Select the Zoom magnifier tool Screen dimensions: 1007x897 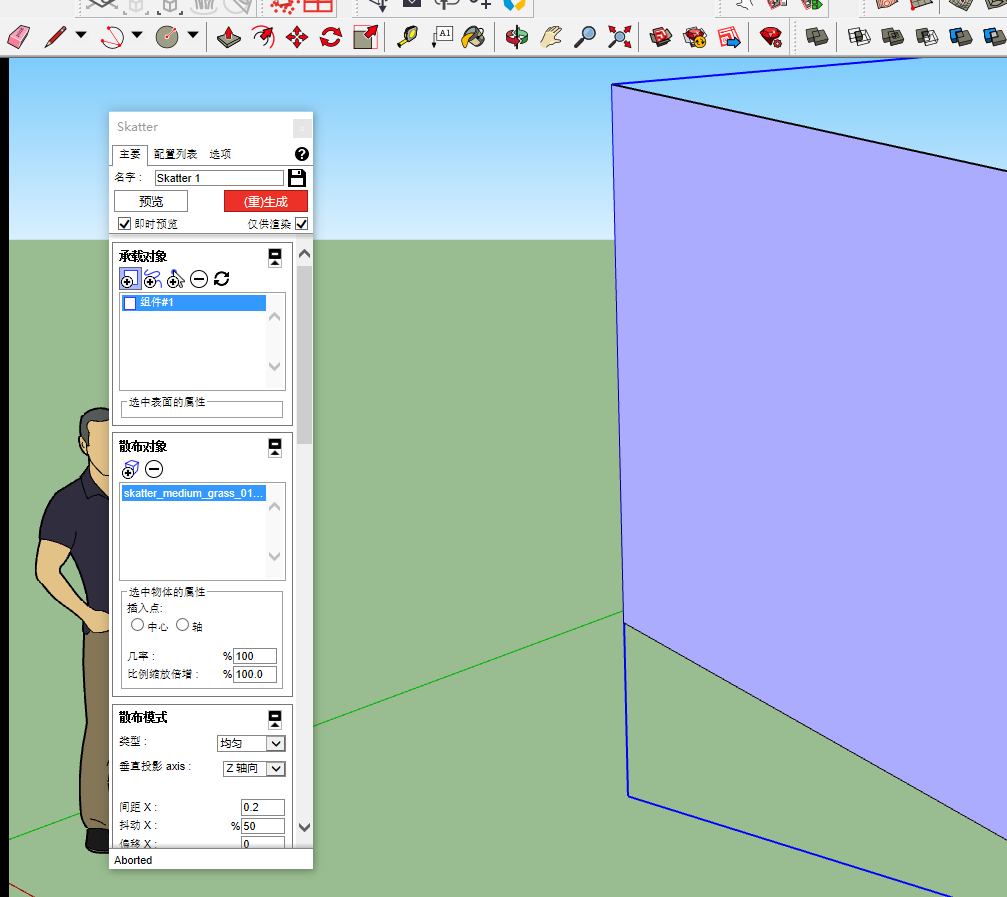point(585,38)
